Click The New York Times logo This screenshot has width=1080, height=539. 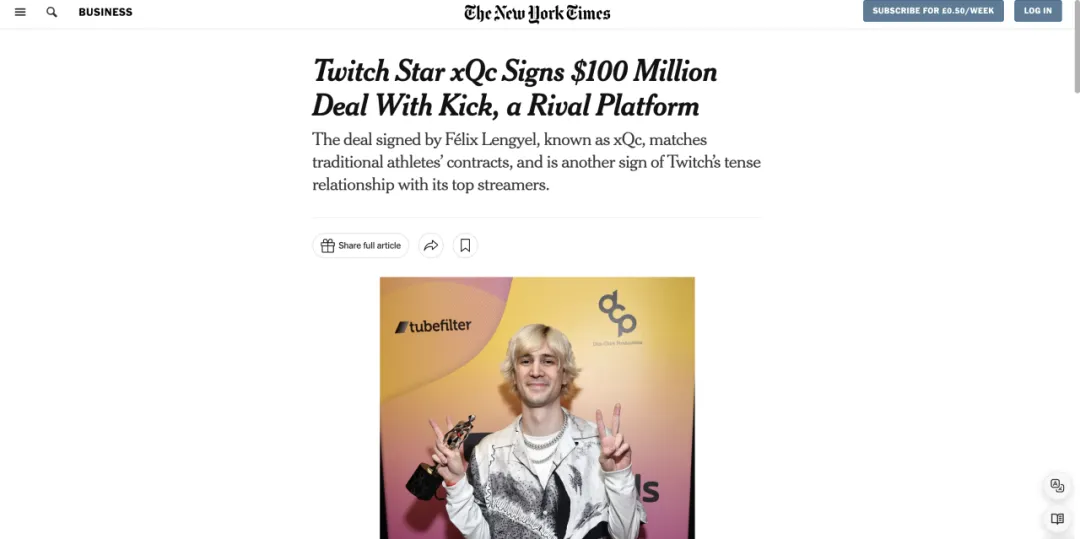[x=537, y=13]
